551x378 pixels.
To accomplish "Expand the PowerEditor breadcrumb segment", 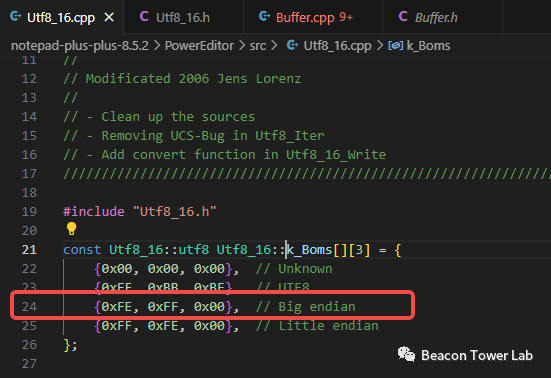I will pyautogui.click(x=199, y=46).
